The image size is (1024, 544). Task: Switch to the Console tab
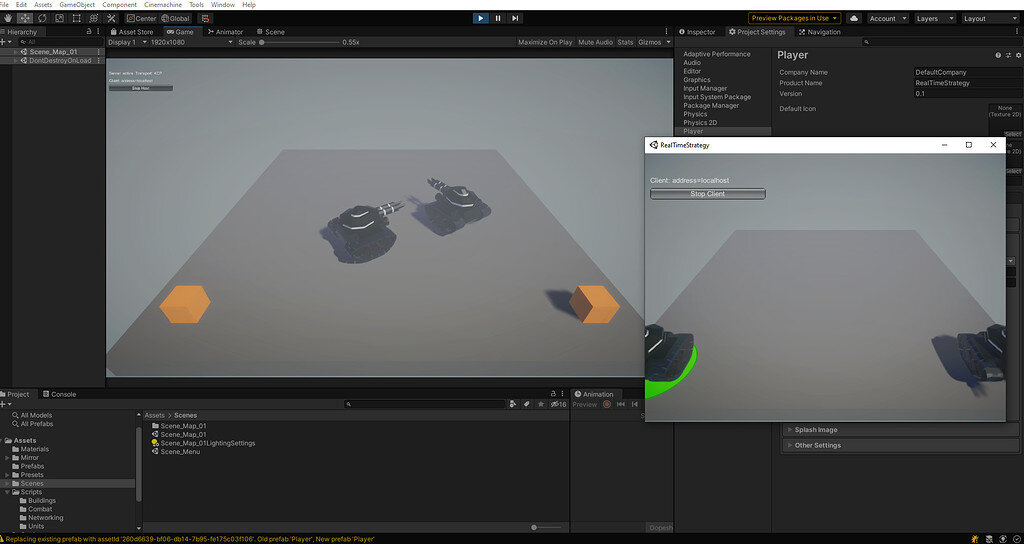tap(62, 394)
